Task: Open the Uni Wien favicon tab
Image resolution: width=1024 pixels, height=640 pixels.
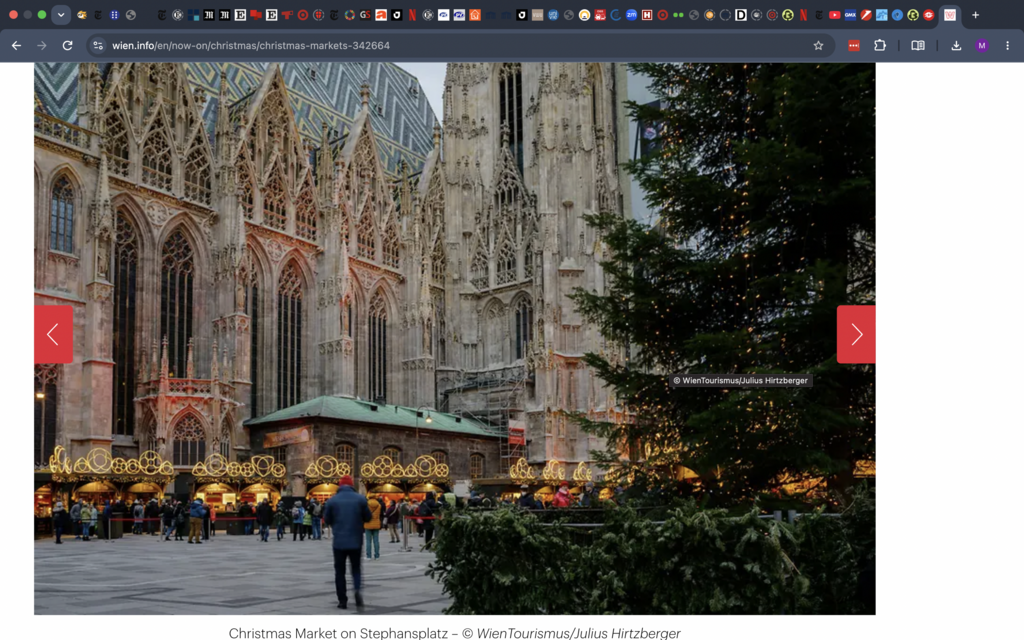Action: (553, 15)
